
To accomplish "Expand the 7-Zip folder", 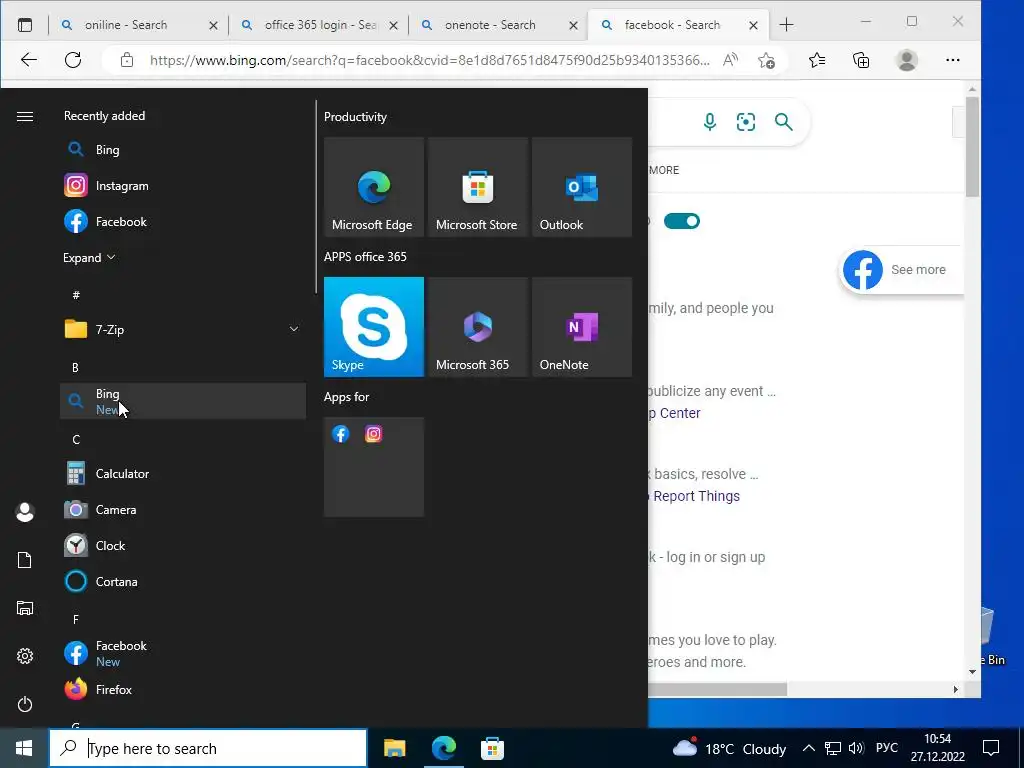I will [x=294, y=329].
